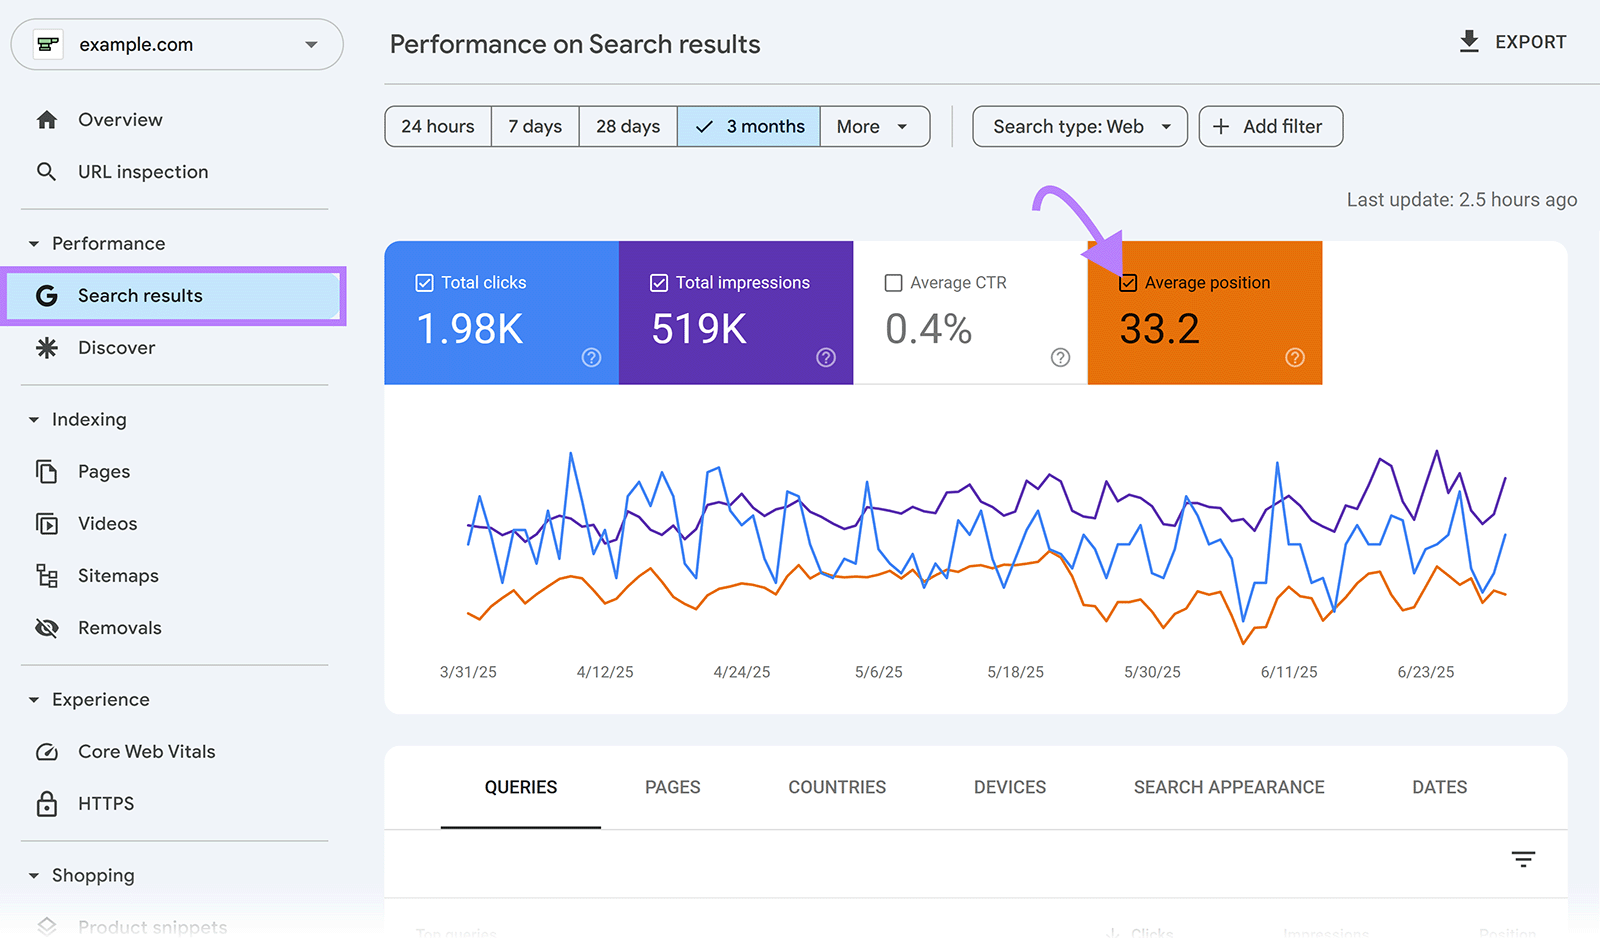Select the Videos indexing icon
Viewport: 1600px width, 938px height.
click(x=47, y=523)
